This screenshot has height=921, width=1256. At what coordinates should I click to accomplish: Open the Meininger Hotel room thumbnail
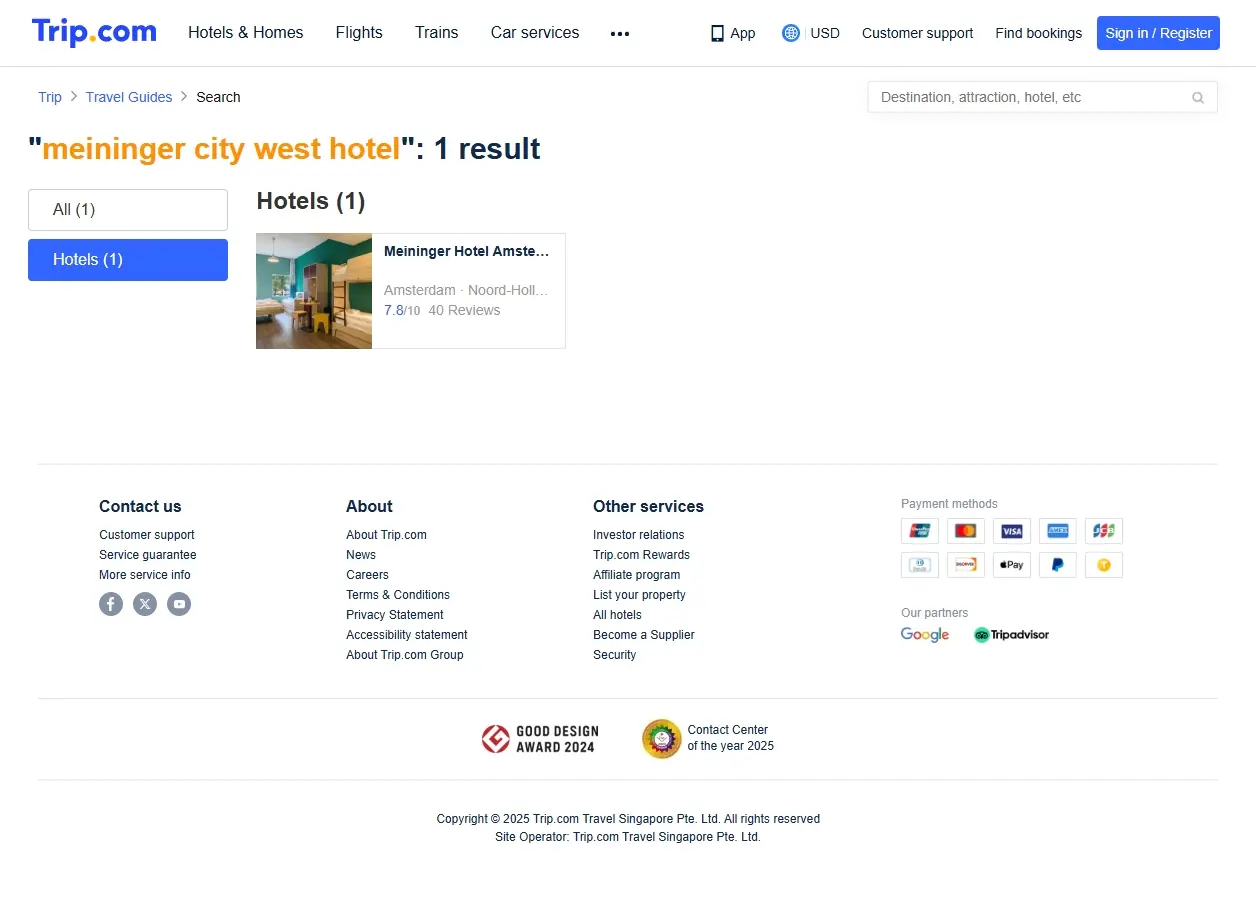click(x=314, y=291)
